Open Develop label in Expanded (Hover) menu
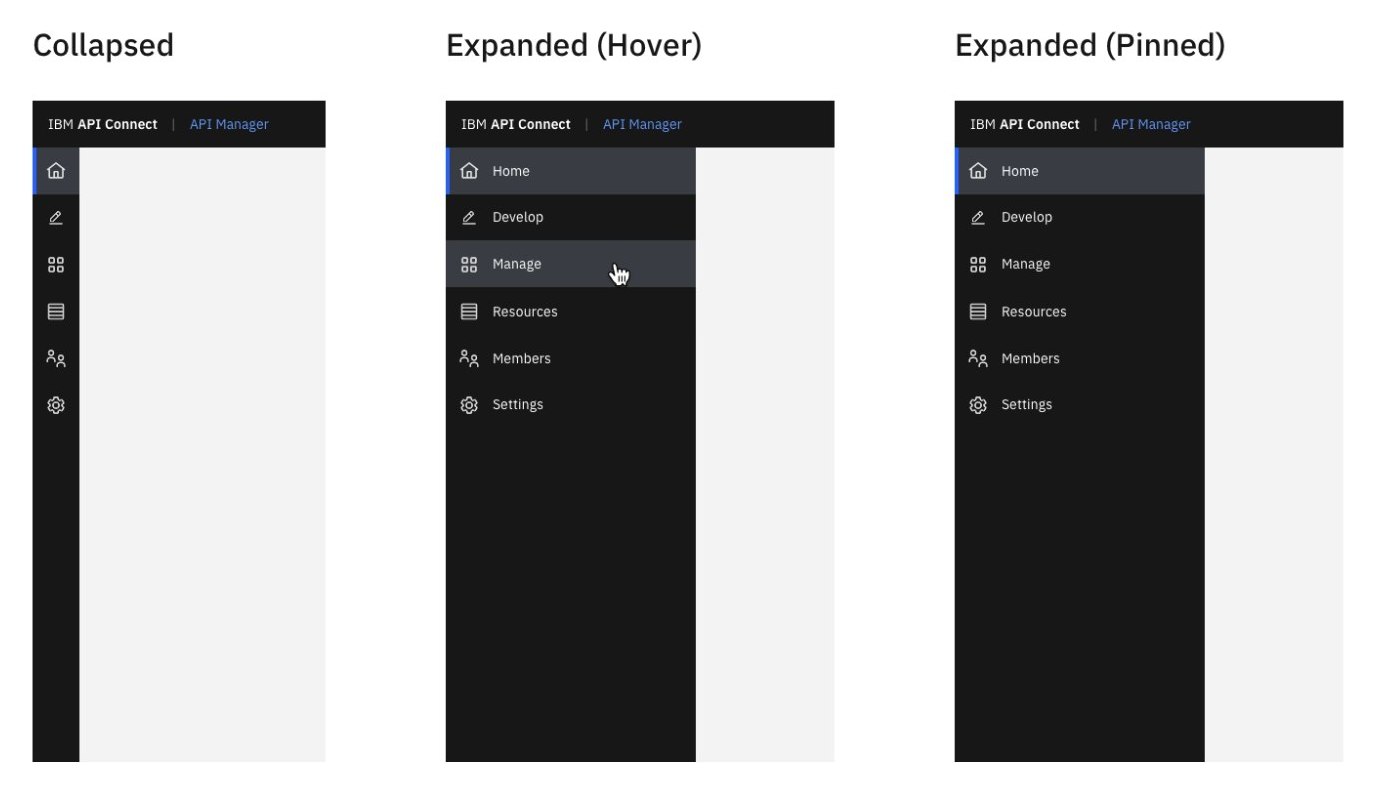 pyautogui.click(x=518, y=217)
